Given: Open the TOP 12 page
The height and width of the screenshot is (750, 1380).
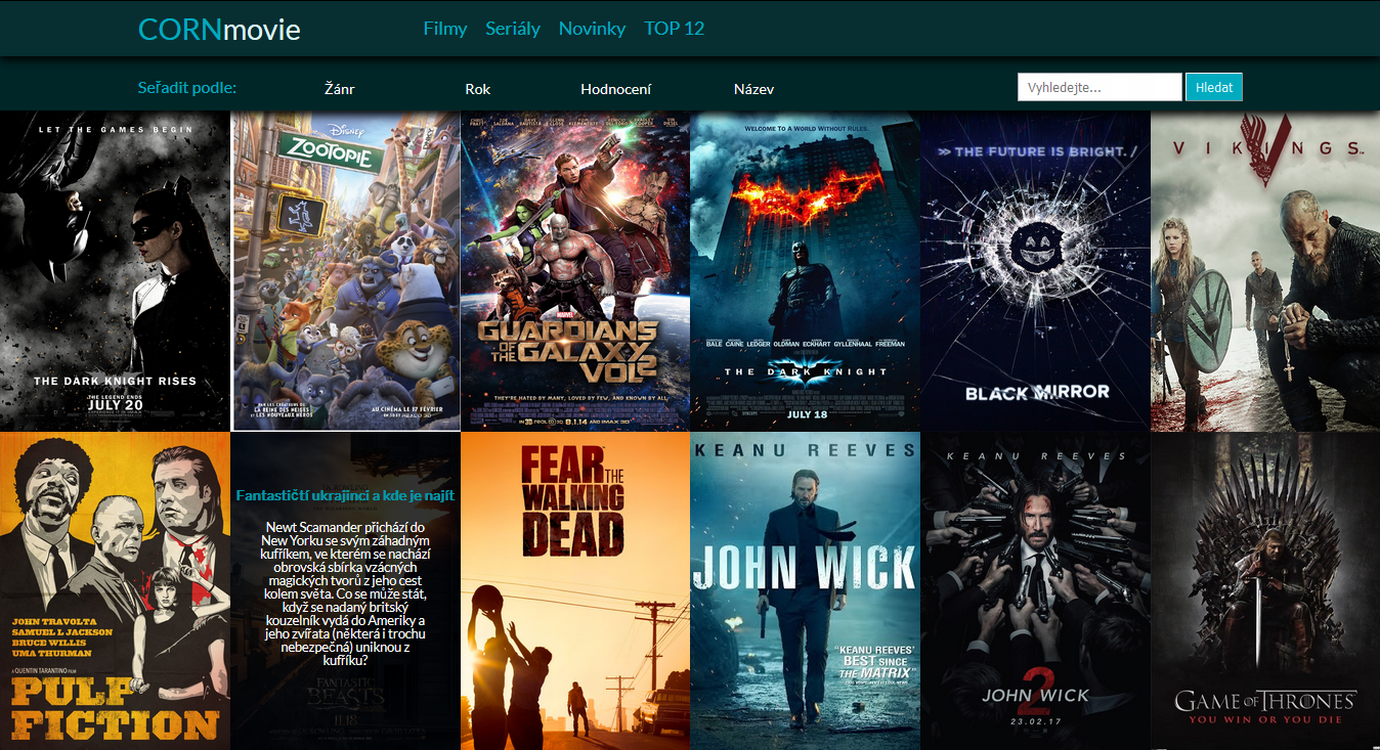Looking at the screenshot, I should click(674, 28).
